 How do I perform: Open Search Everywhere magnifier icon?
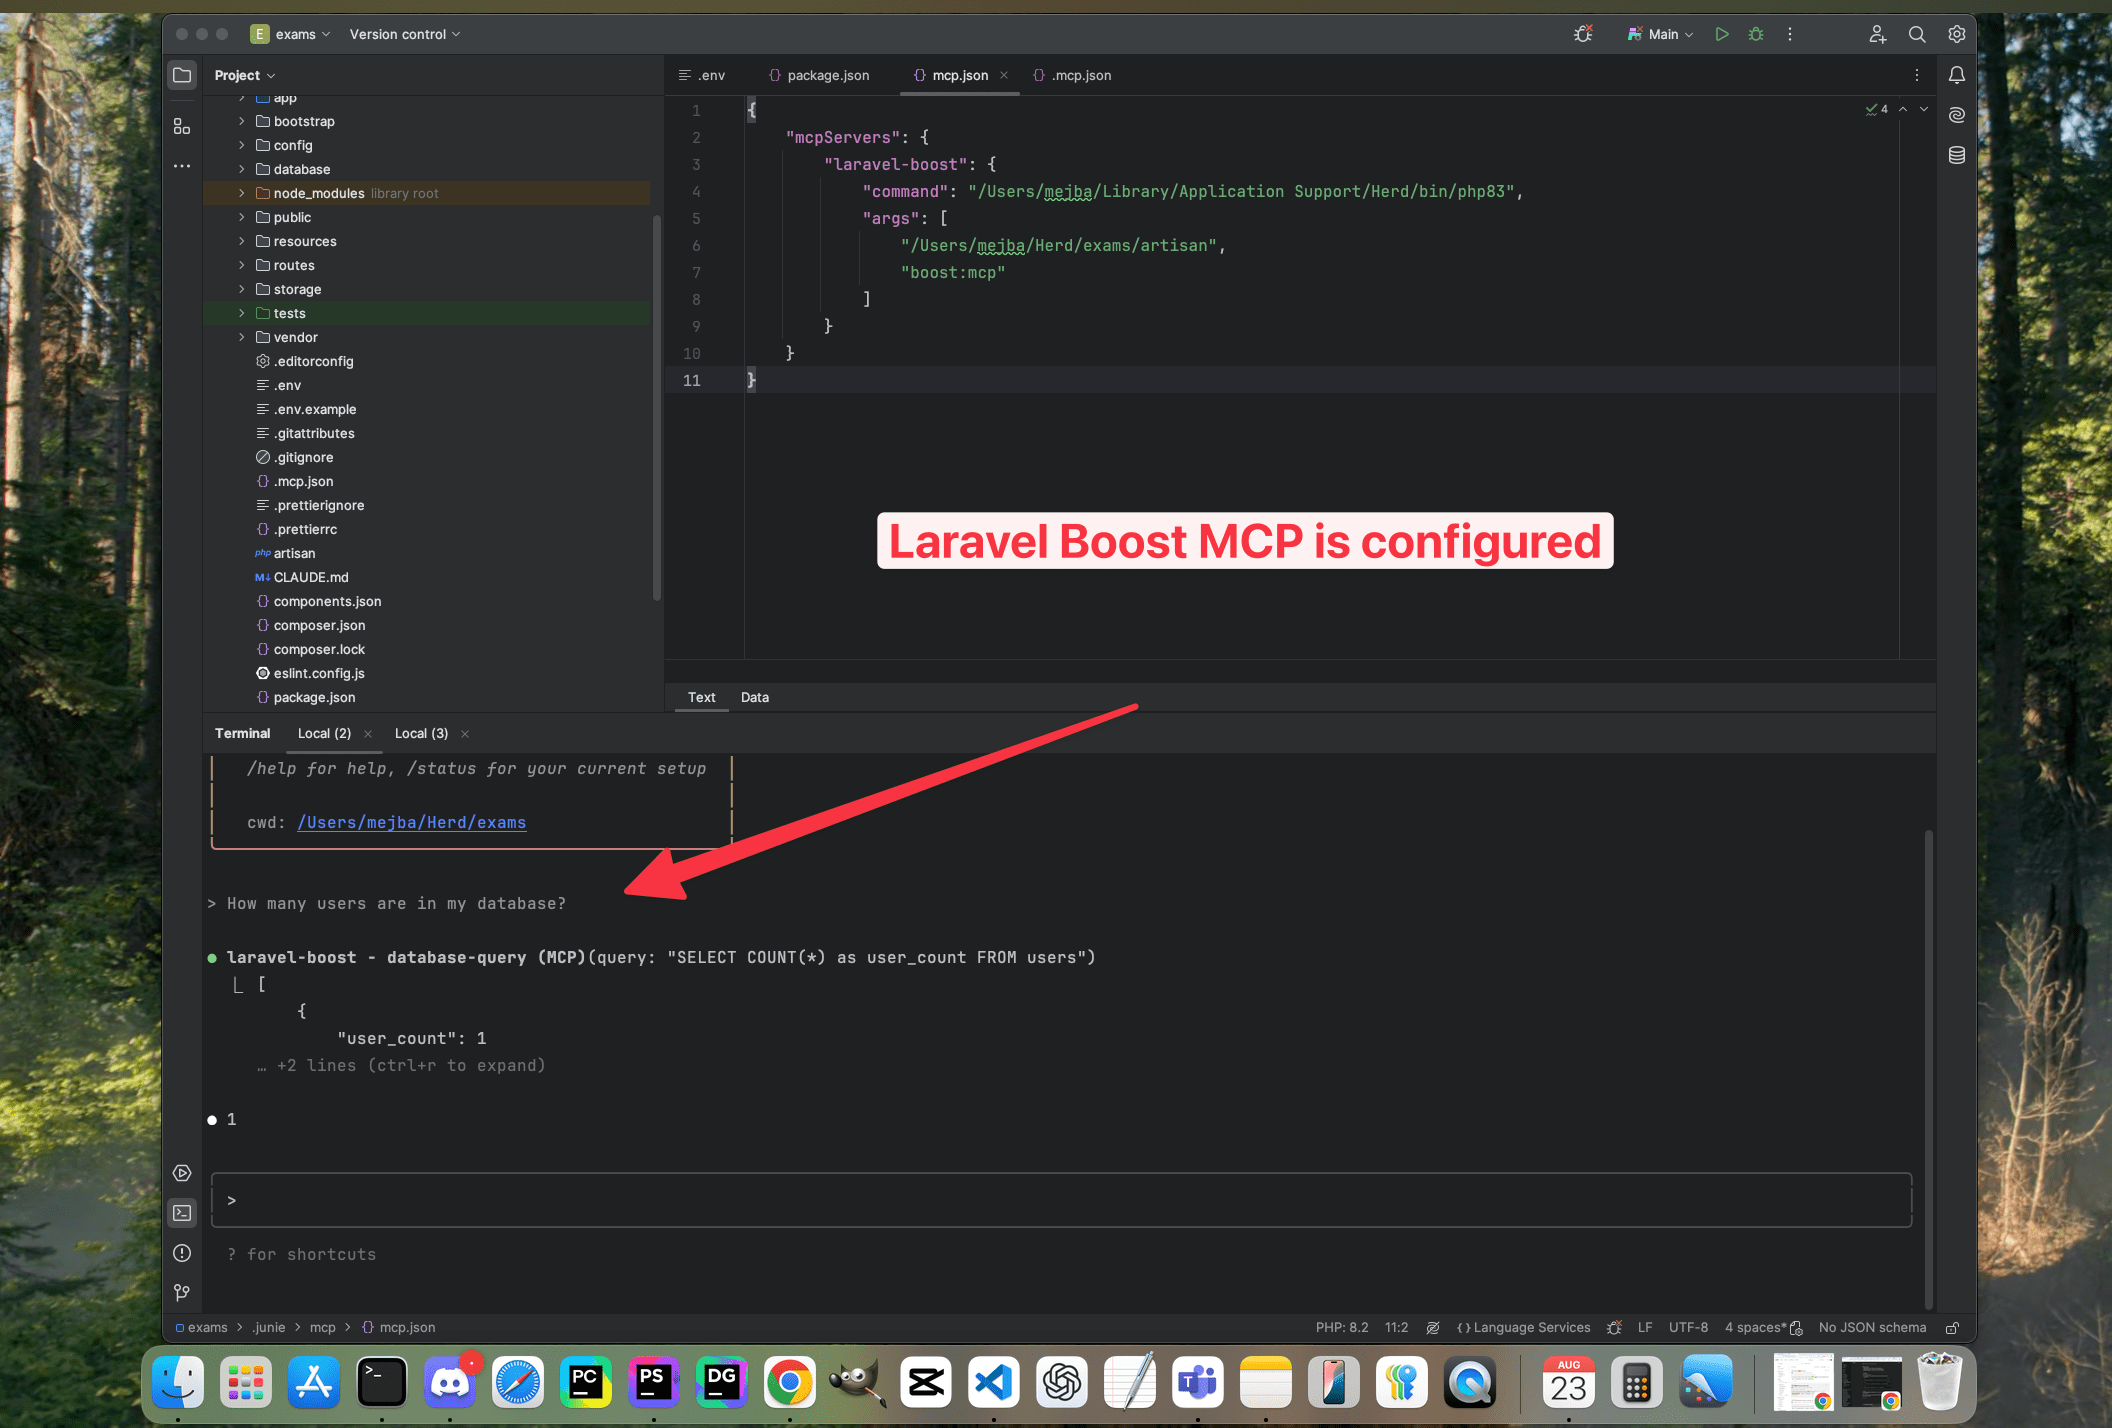pyautogui.click(x=1917, y=34)
